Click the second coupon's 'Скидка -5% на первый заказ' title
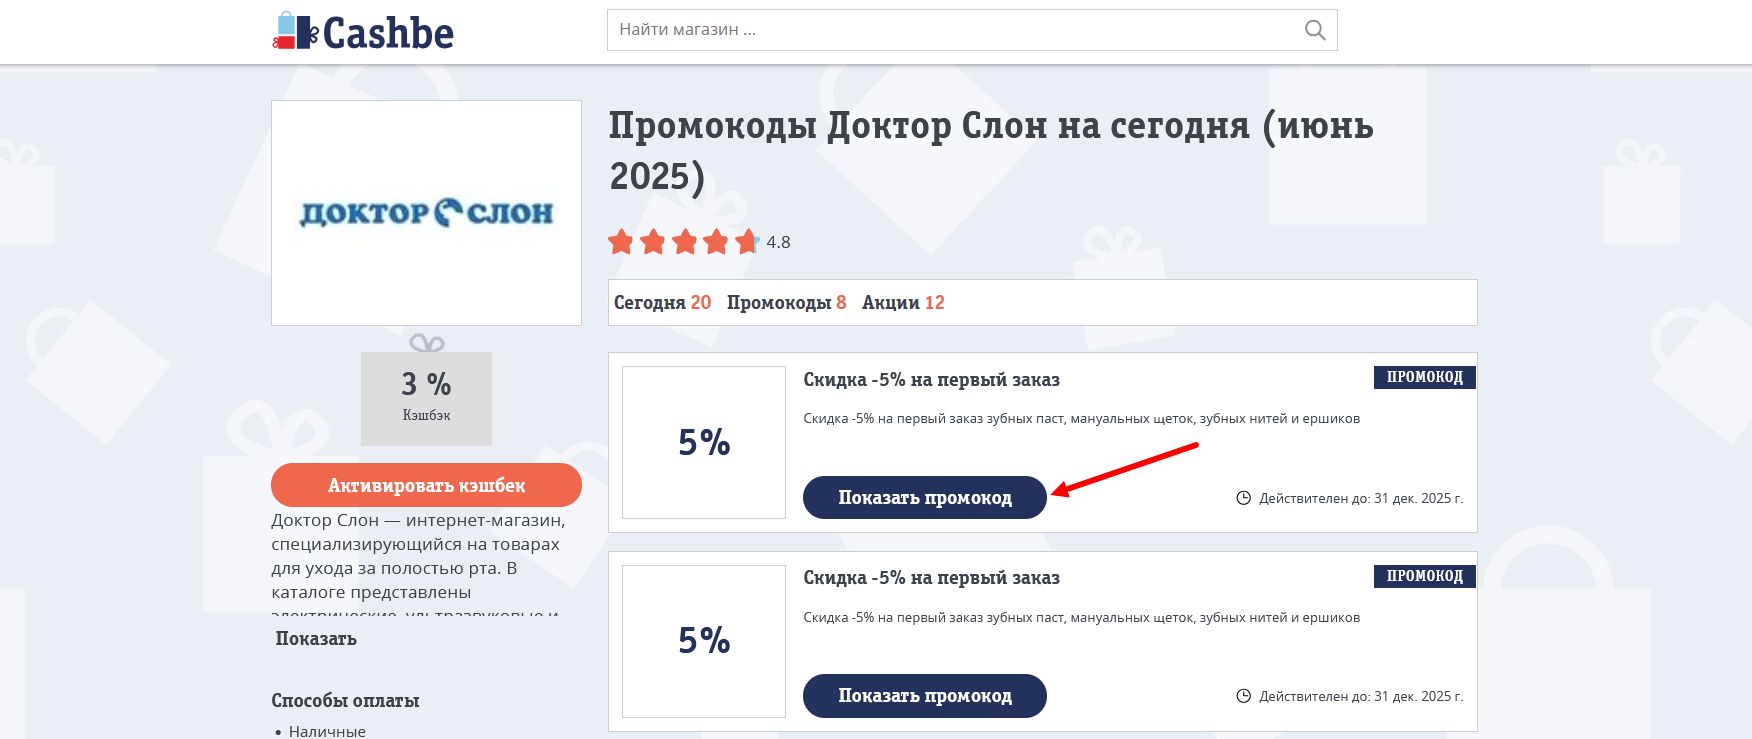 click(931, 578)
